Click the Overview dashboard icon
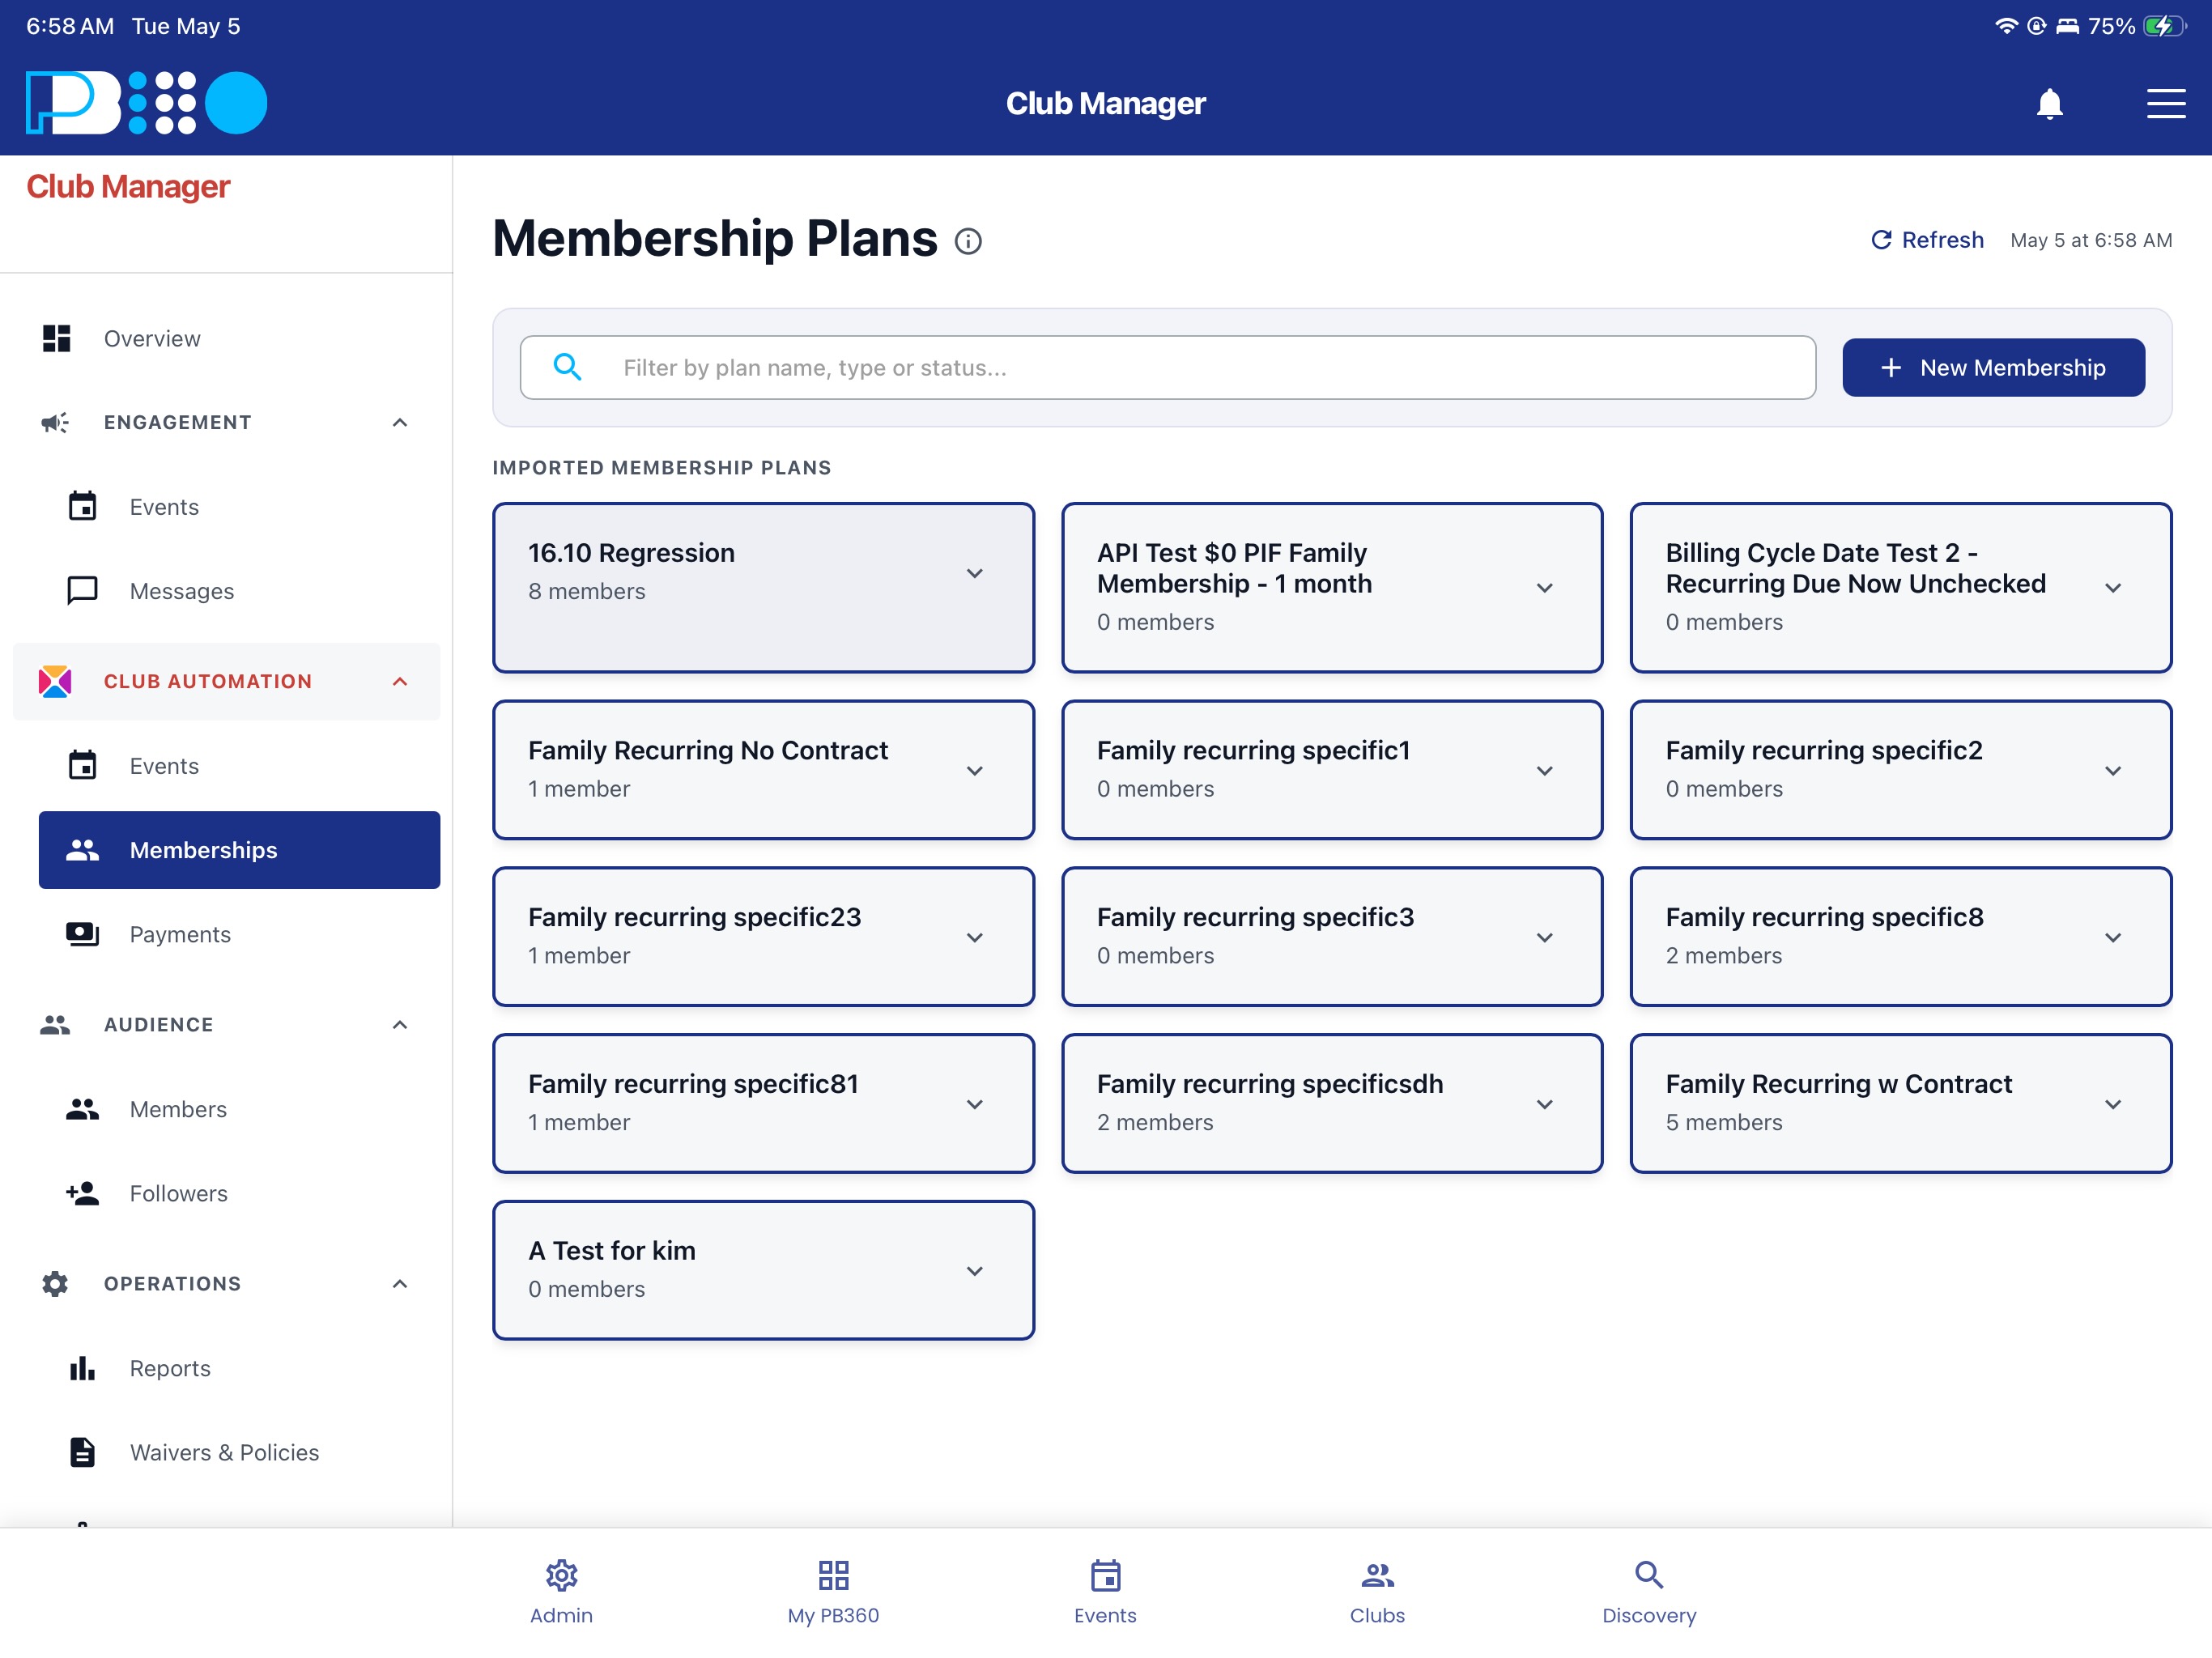 57,338
